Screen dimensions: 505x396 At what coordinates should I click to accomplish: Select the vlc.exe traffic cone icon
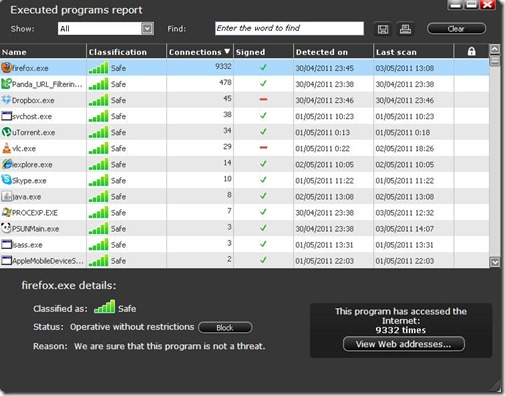coord(6,148)
